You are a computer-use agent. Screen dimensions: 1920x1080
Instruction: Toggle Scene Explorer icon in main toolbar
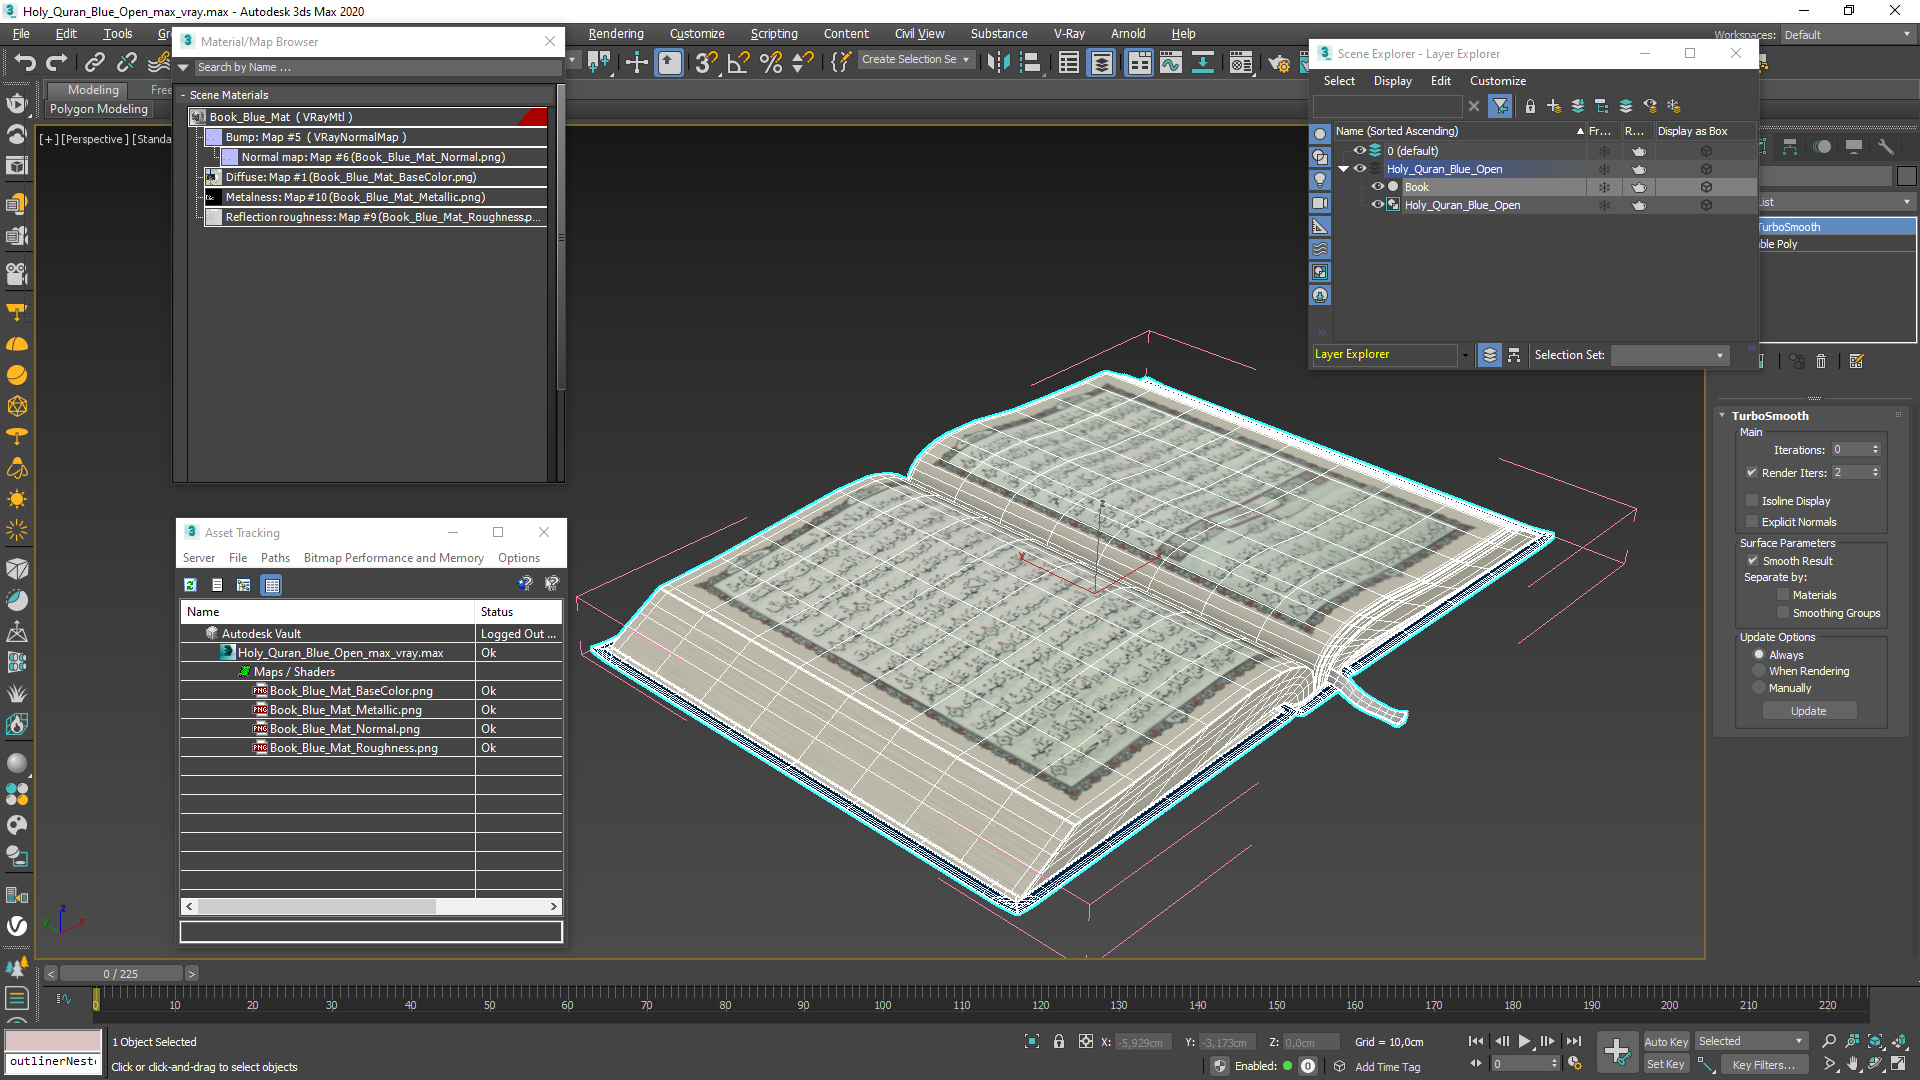click(1069, 63)
